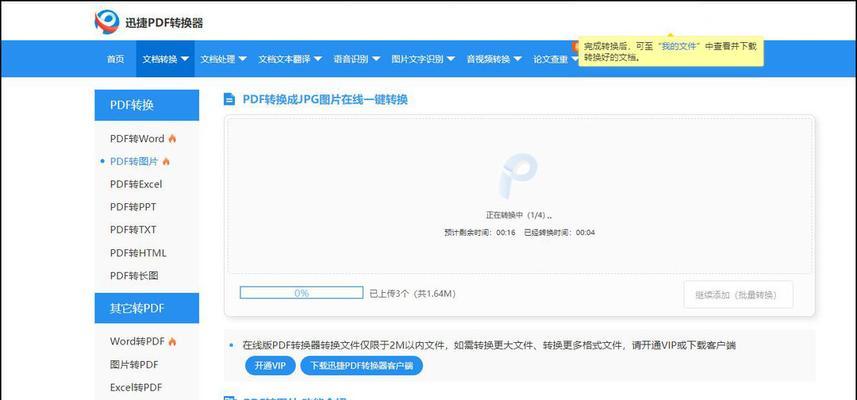Expand the 音视频转换 dropdown menu
The height and width of the screenshot is (400, 857).
point(494,59)
